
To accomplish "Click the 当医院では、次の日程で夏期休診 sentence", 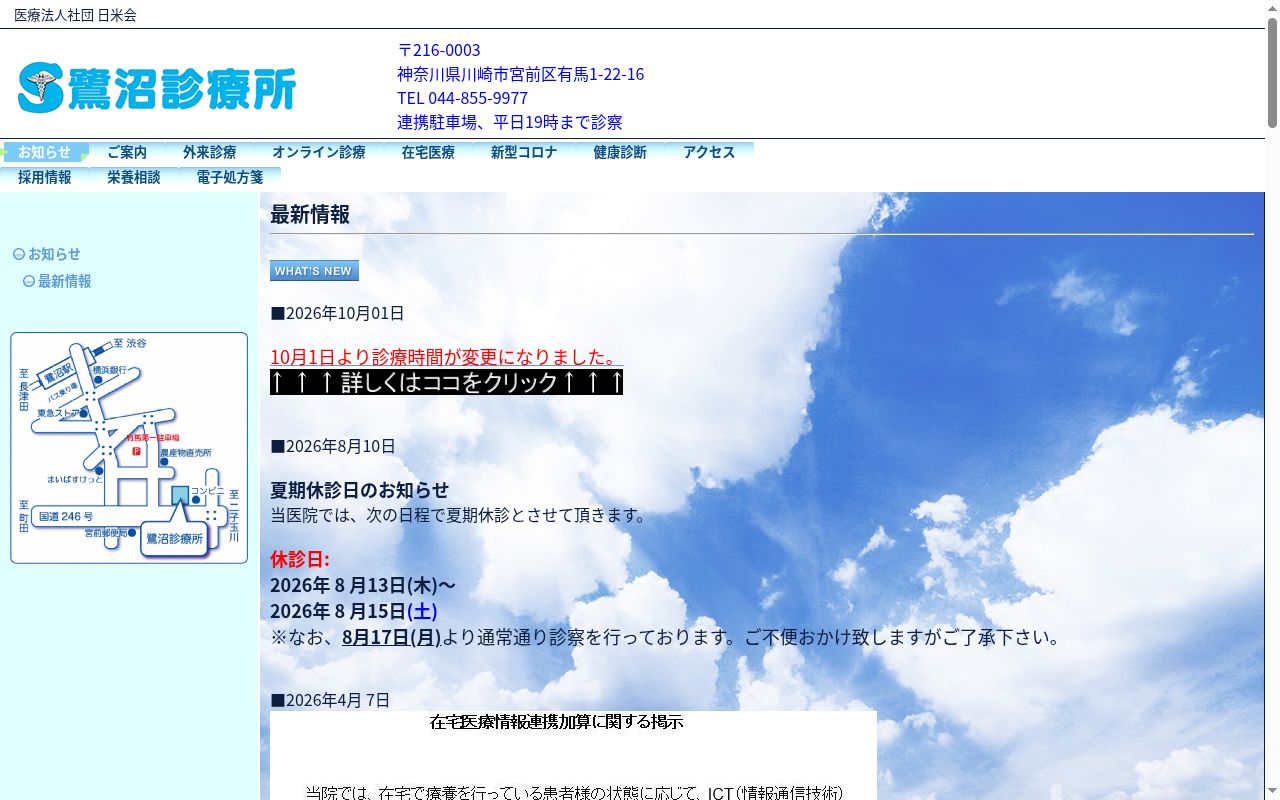I will tap(460, 515).
